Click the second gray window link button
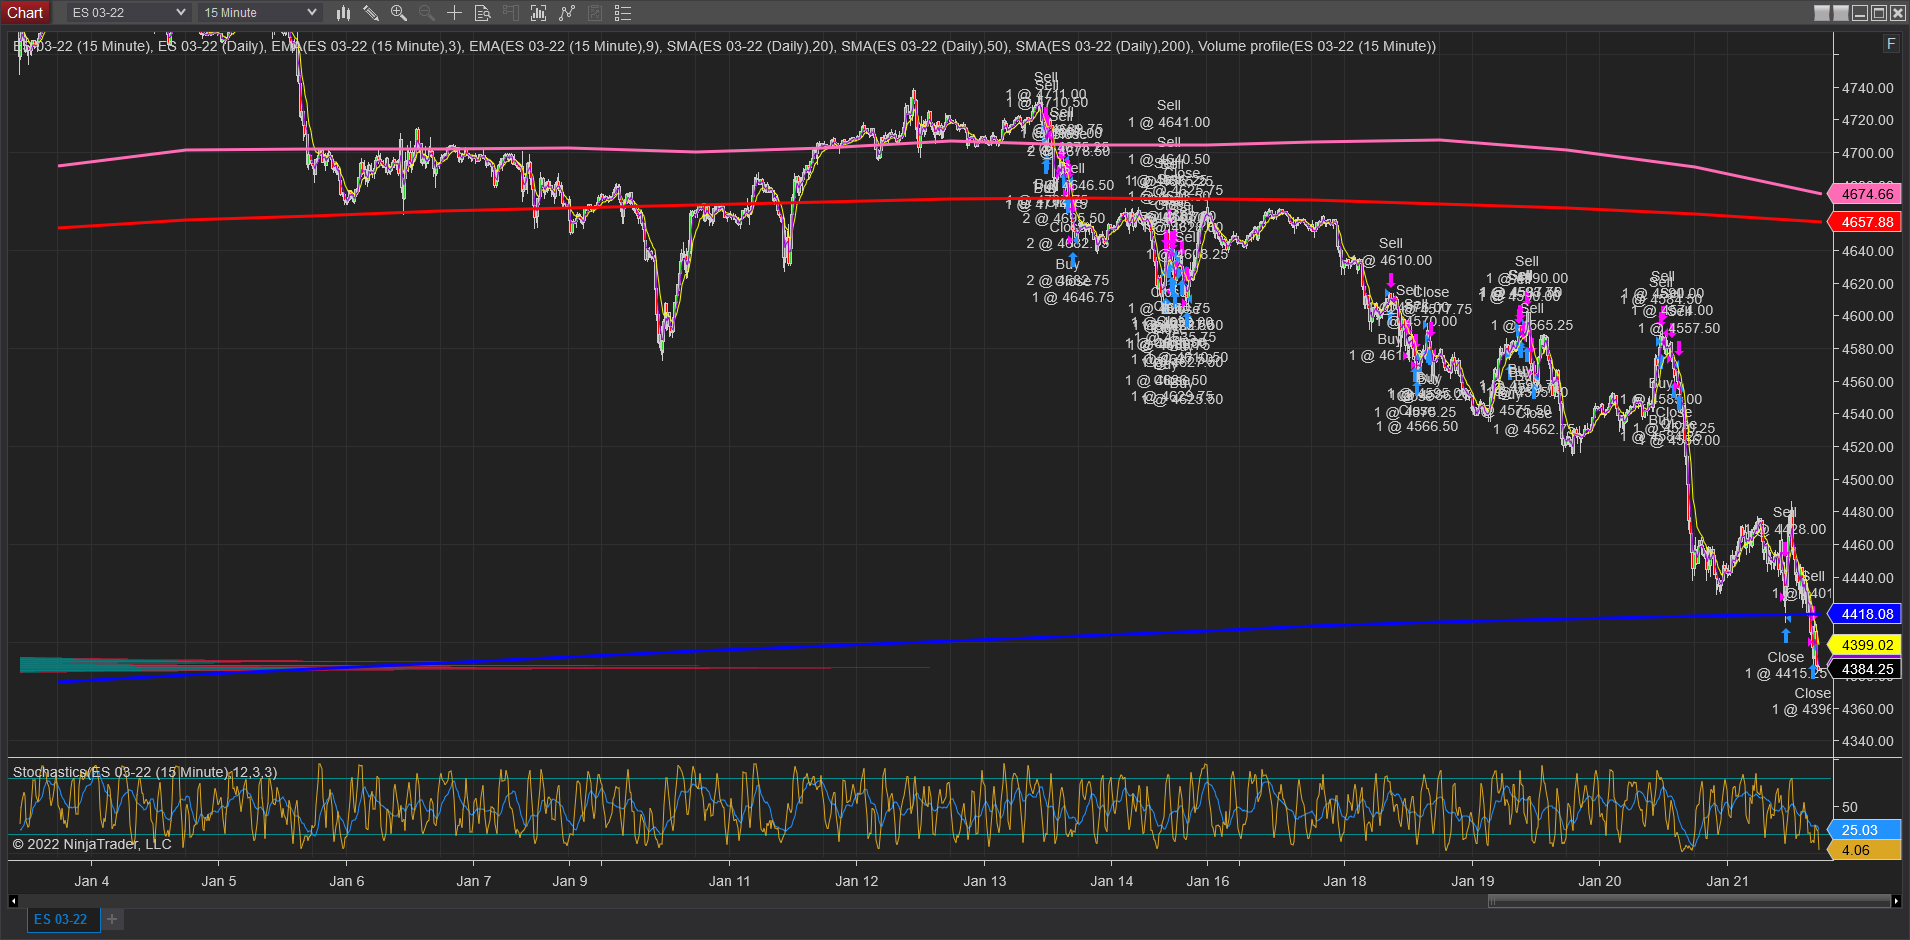This screenshot has width=1910, height=940. [1841, 13]
